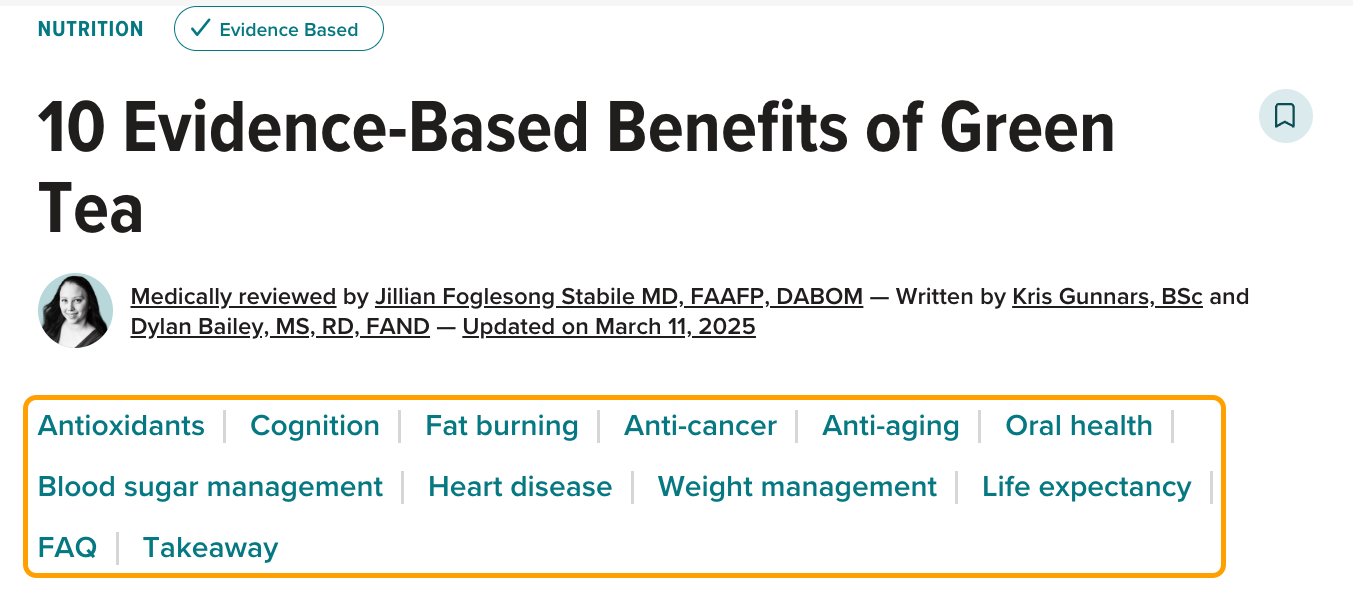Click the Updated on March 11, 2025 link

(x=608, y=326)
